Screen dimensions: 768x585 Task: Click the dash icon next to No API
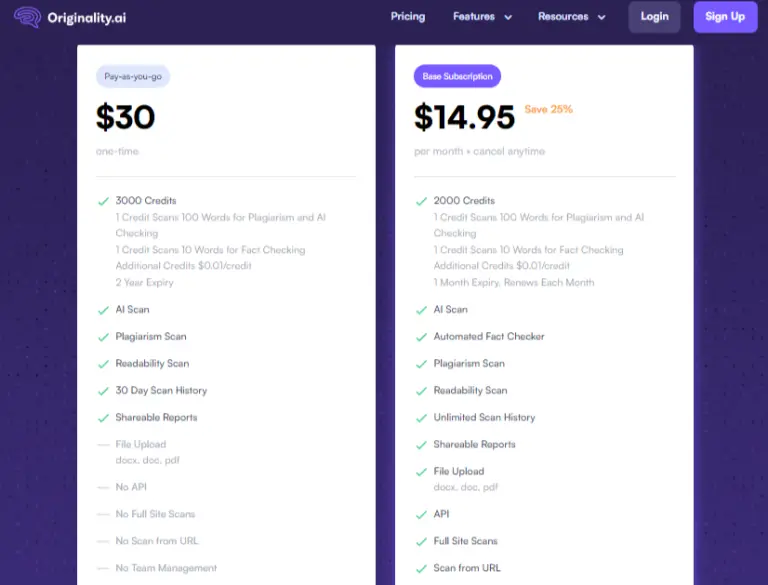point(103,487)
